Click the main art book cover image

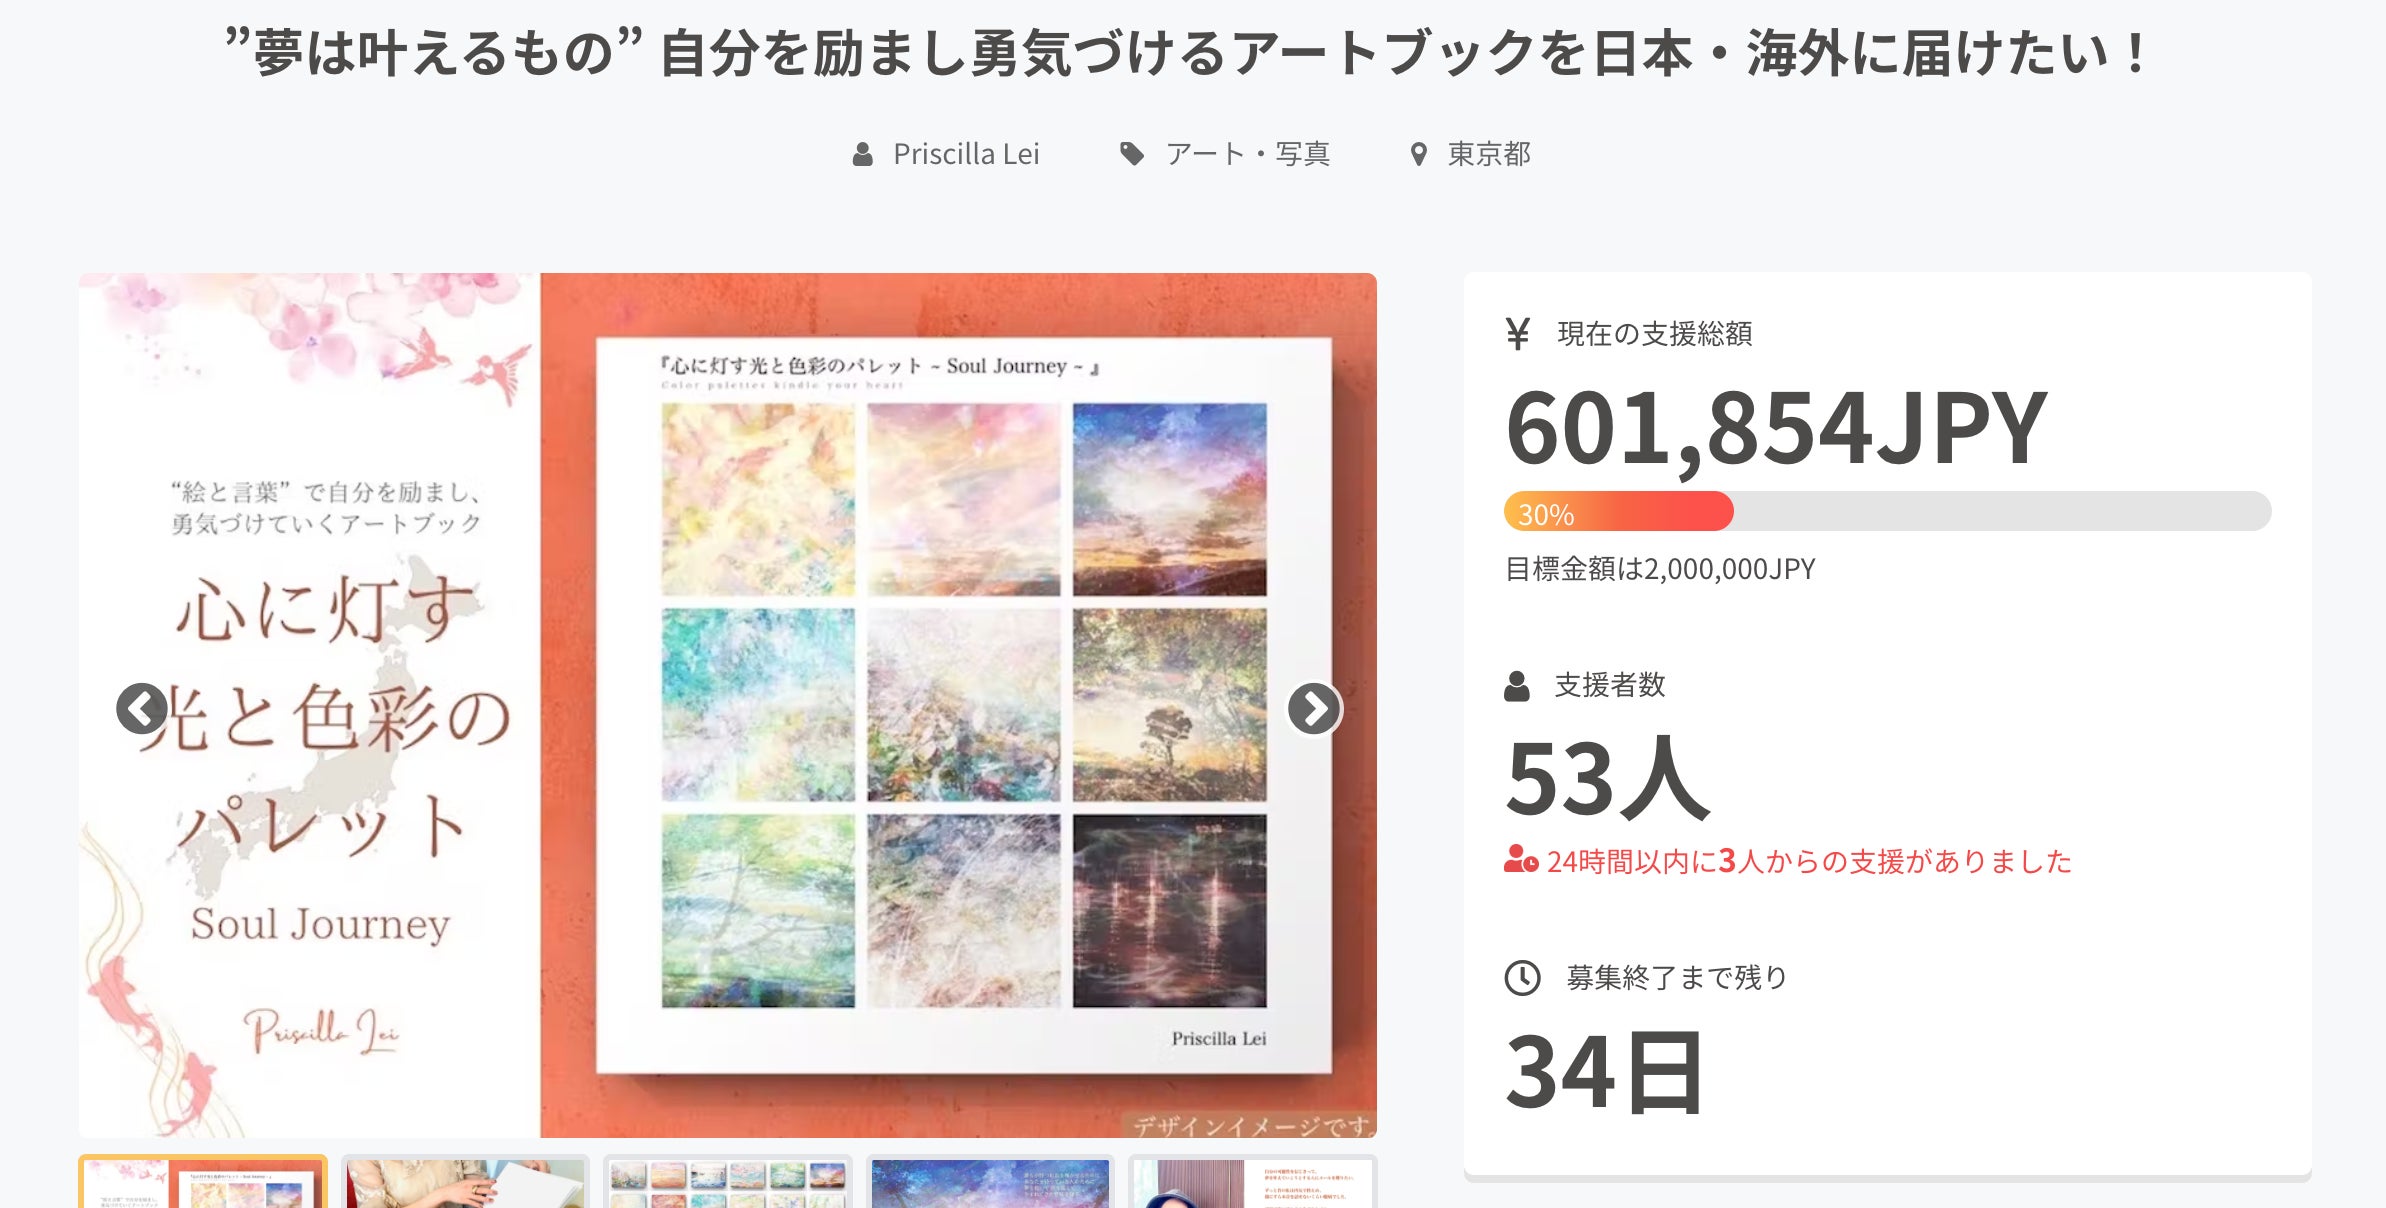point(728,705)
